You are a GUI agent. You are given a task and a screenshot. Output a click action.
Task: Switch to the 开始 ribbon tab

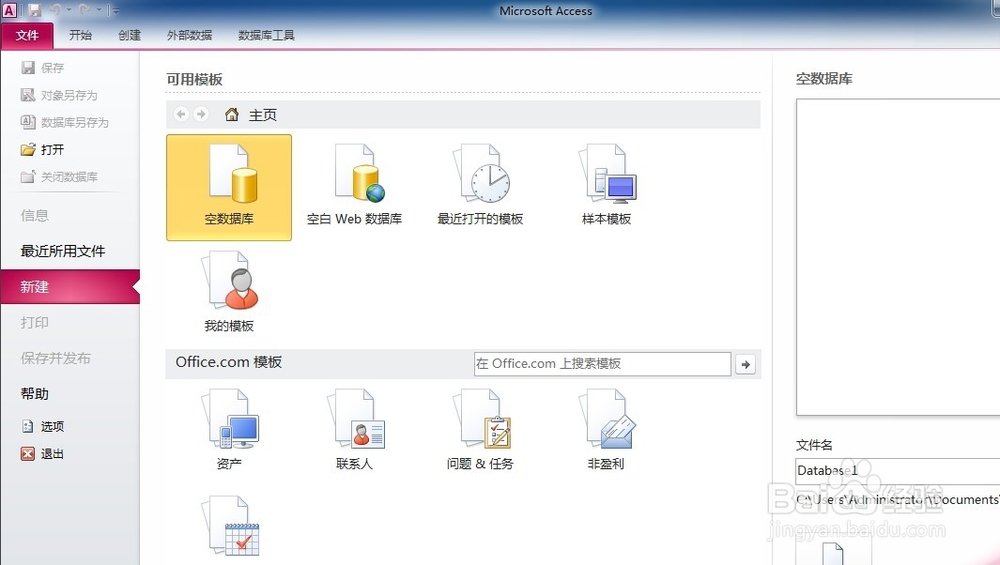80,35
